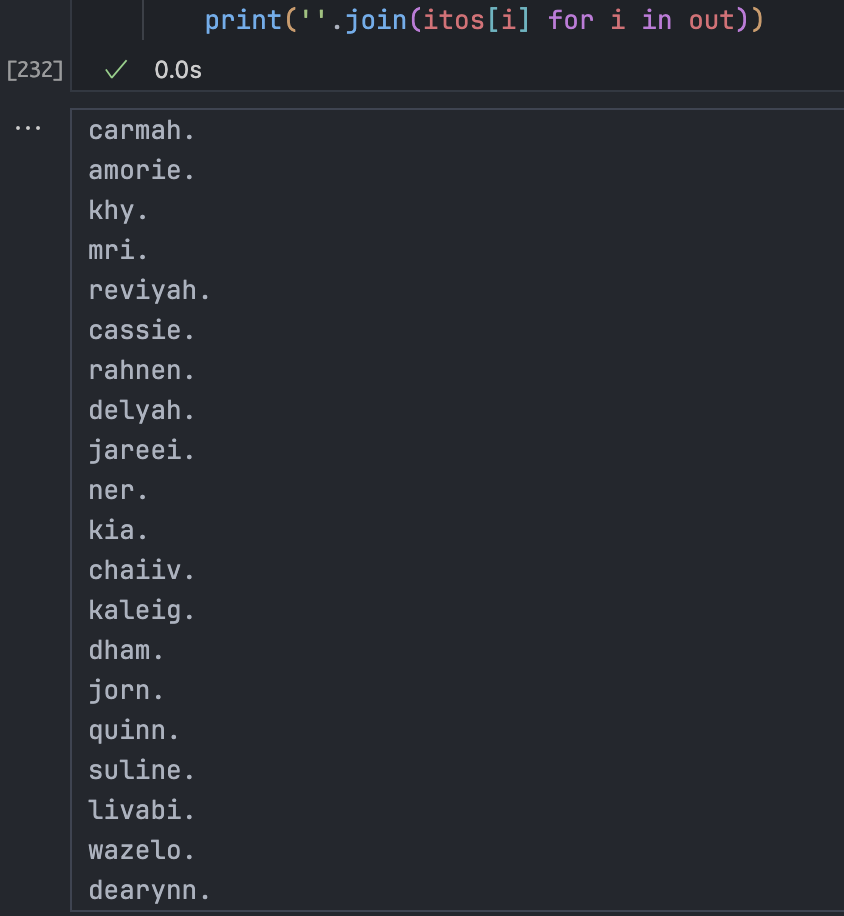Image resolution: width=844 pixels, height=916 pixels.
Task: Click the output line 'khy.'
Action: click(118, 211)
